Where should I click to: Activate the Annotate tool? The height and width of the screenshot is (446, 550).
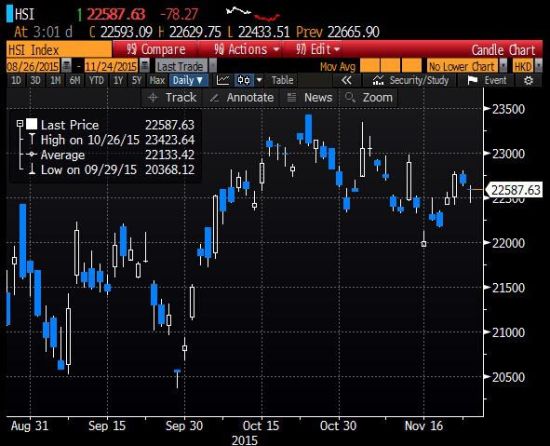click(241, 97)
